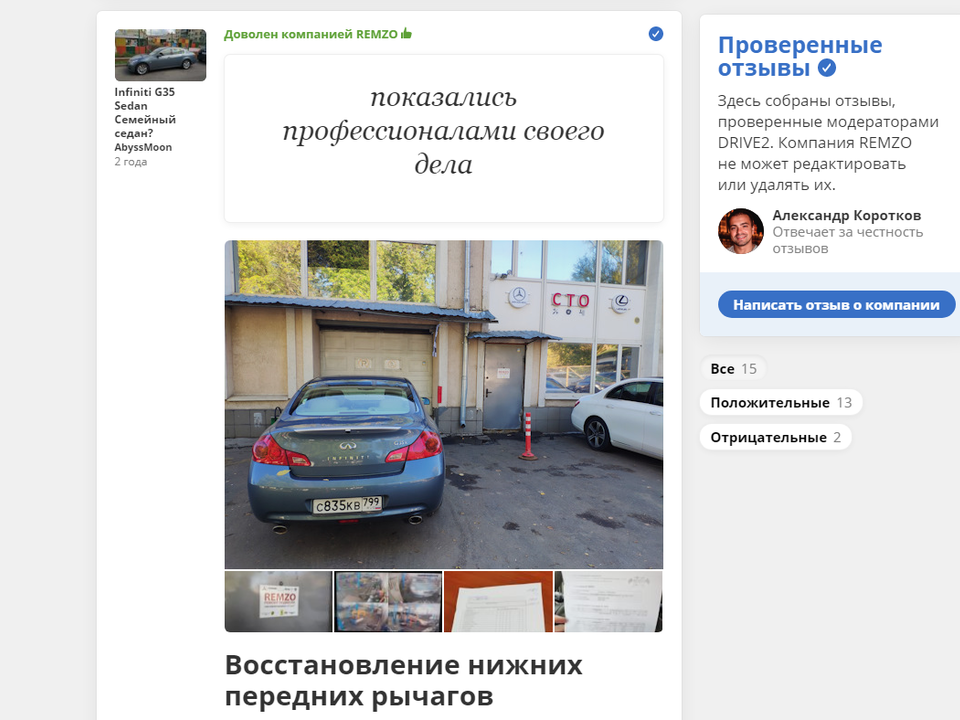This screenshot has height=720, width=960.
Task: Open Восстановление нижних передних рычагов heading
Action: pos(403,680)
